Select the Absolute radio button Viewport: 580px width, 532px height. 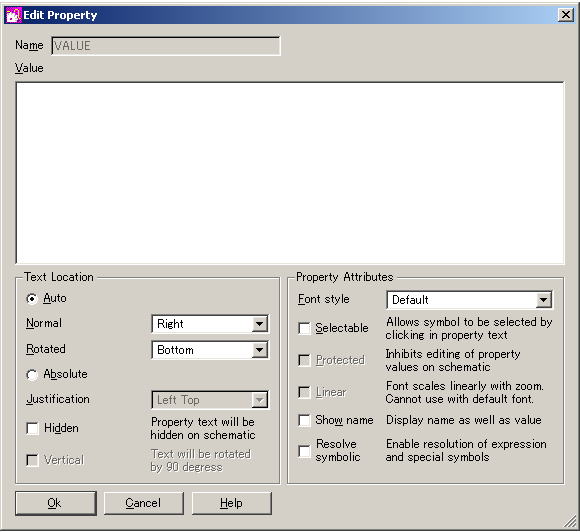point(32,375)
